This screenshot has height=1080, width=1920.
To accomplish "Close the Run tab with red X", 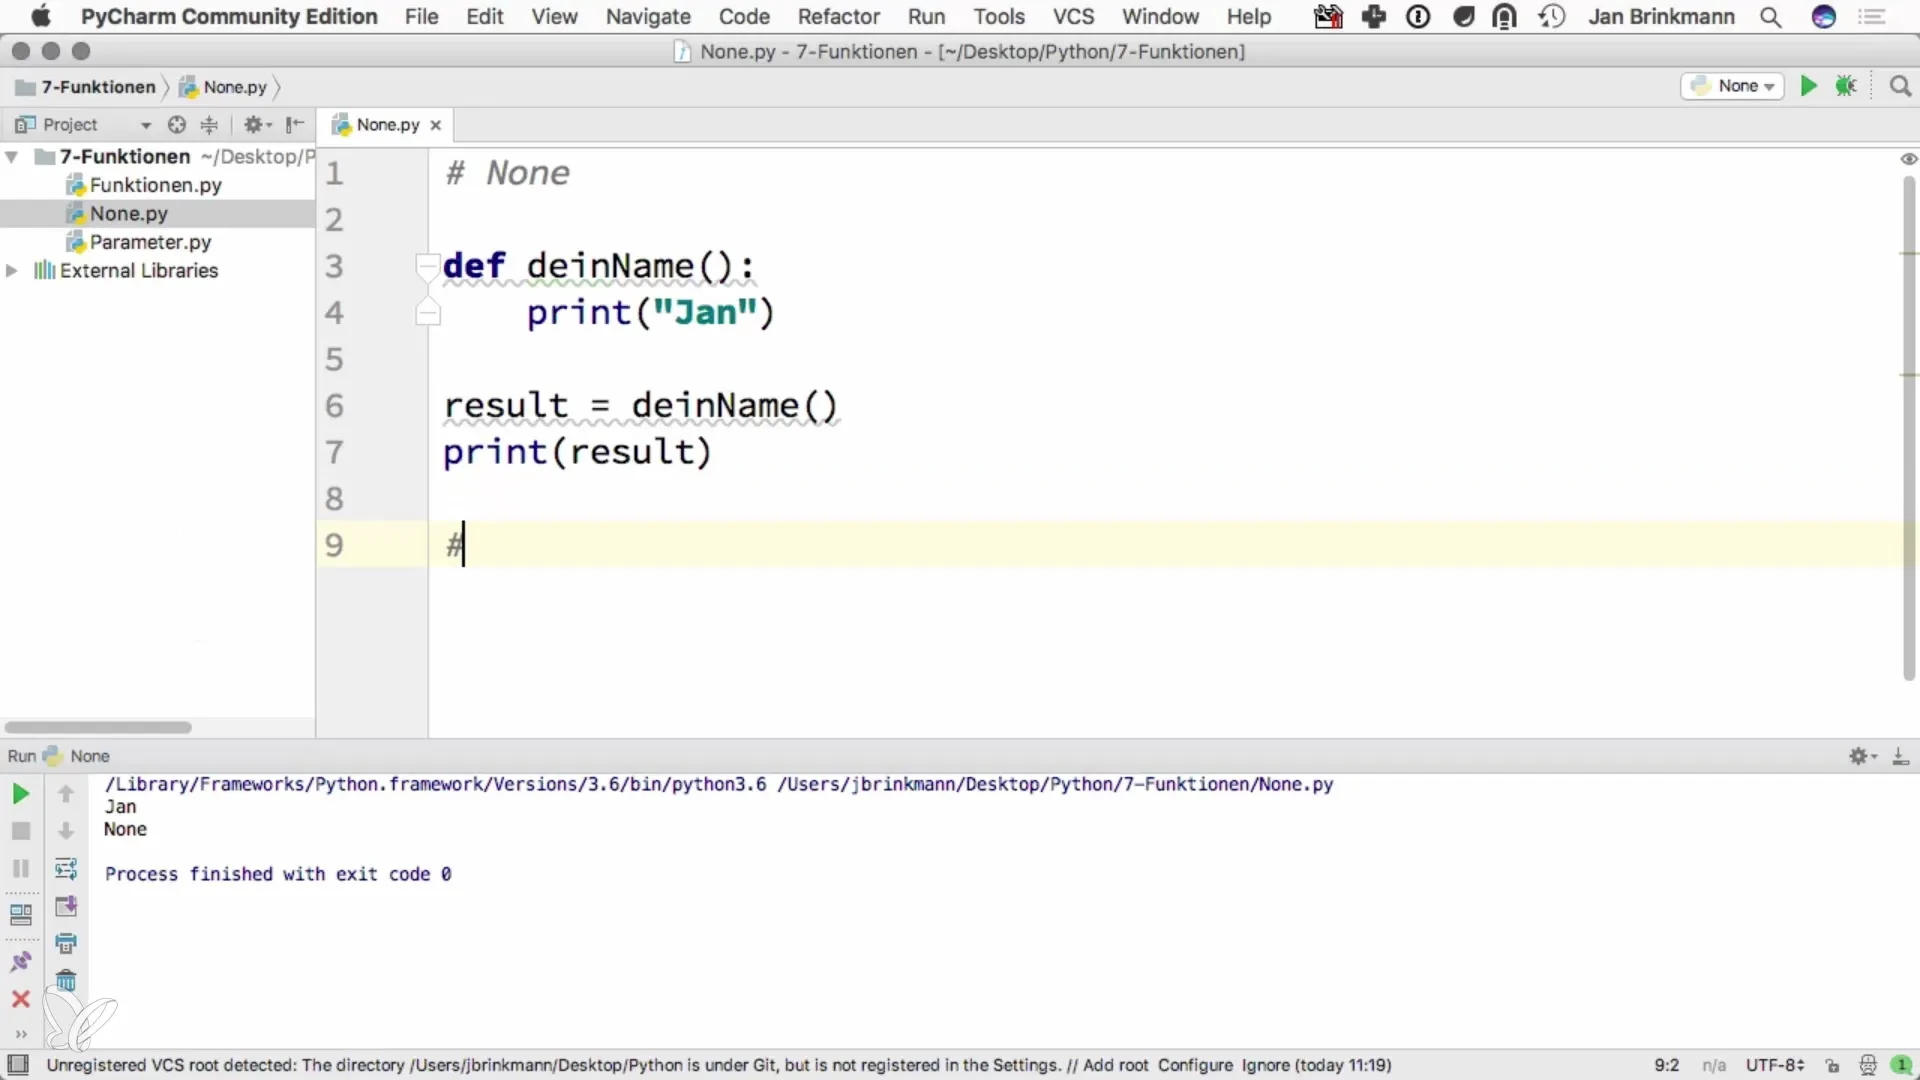I will 20,999.
